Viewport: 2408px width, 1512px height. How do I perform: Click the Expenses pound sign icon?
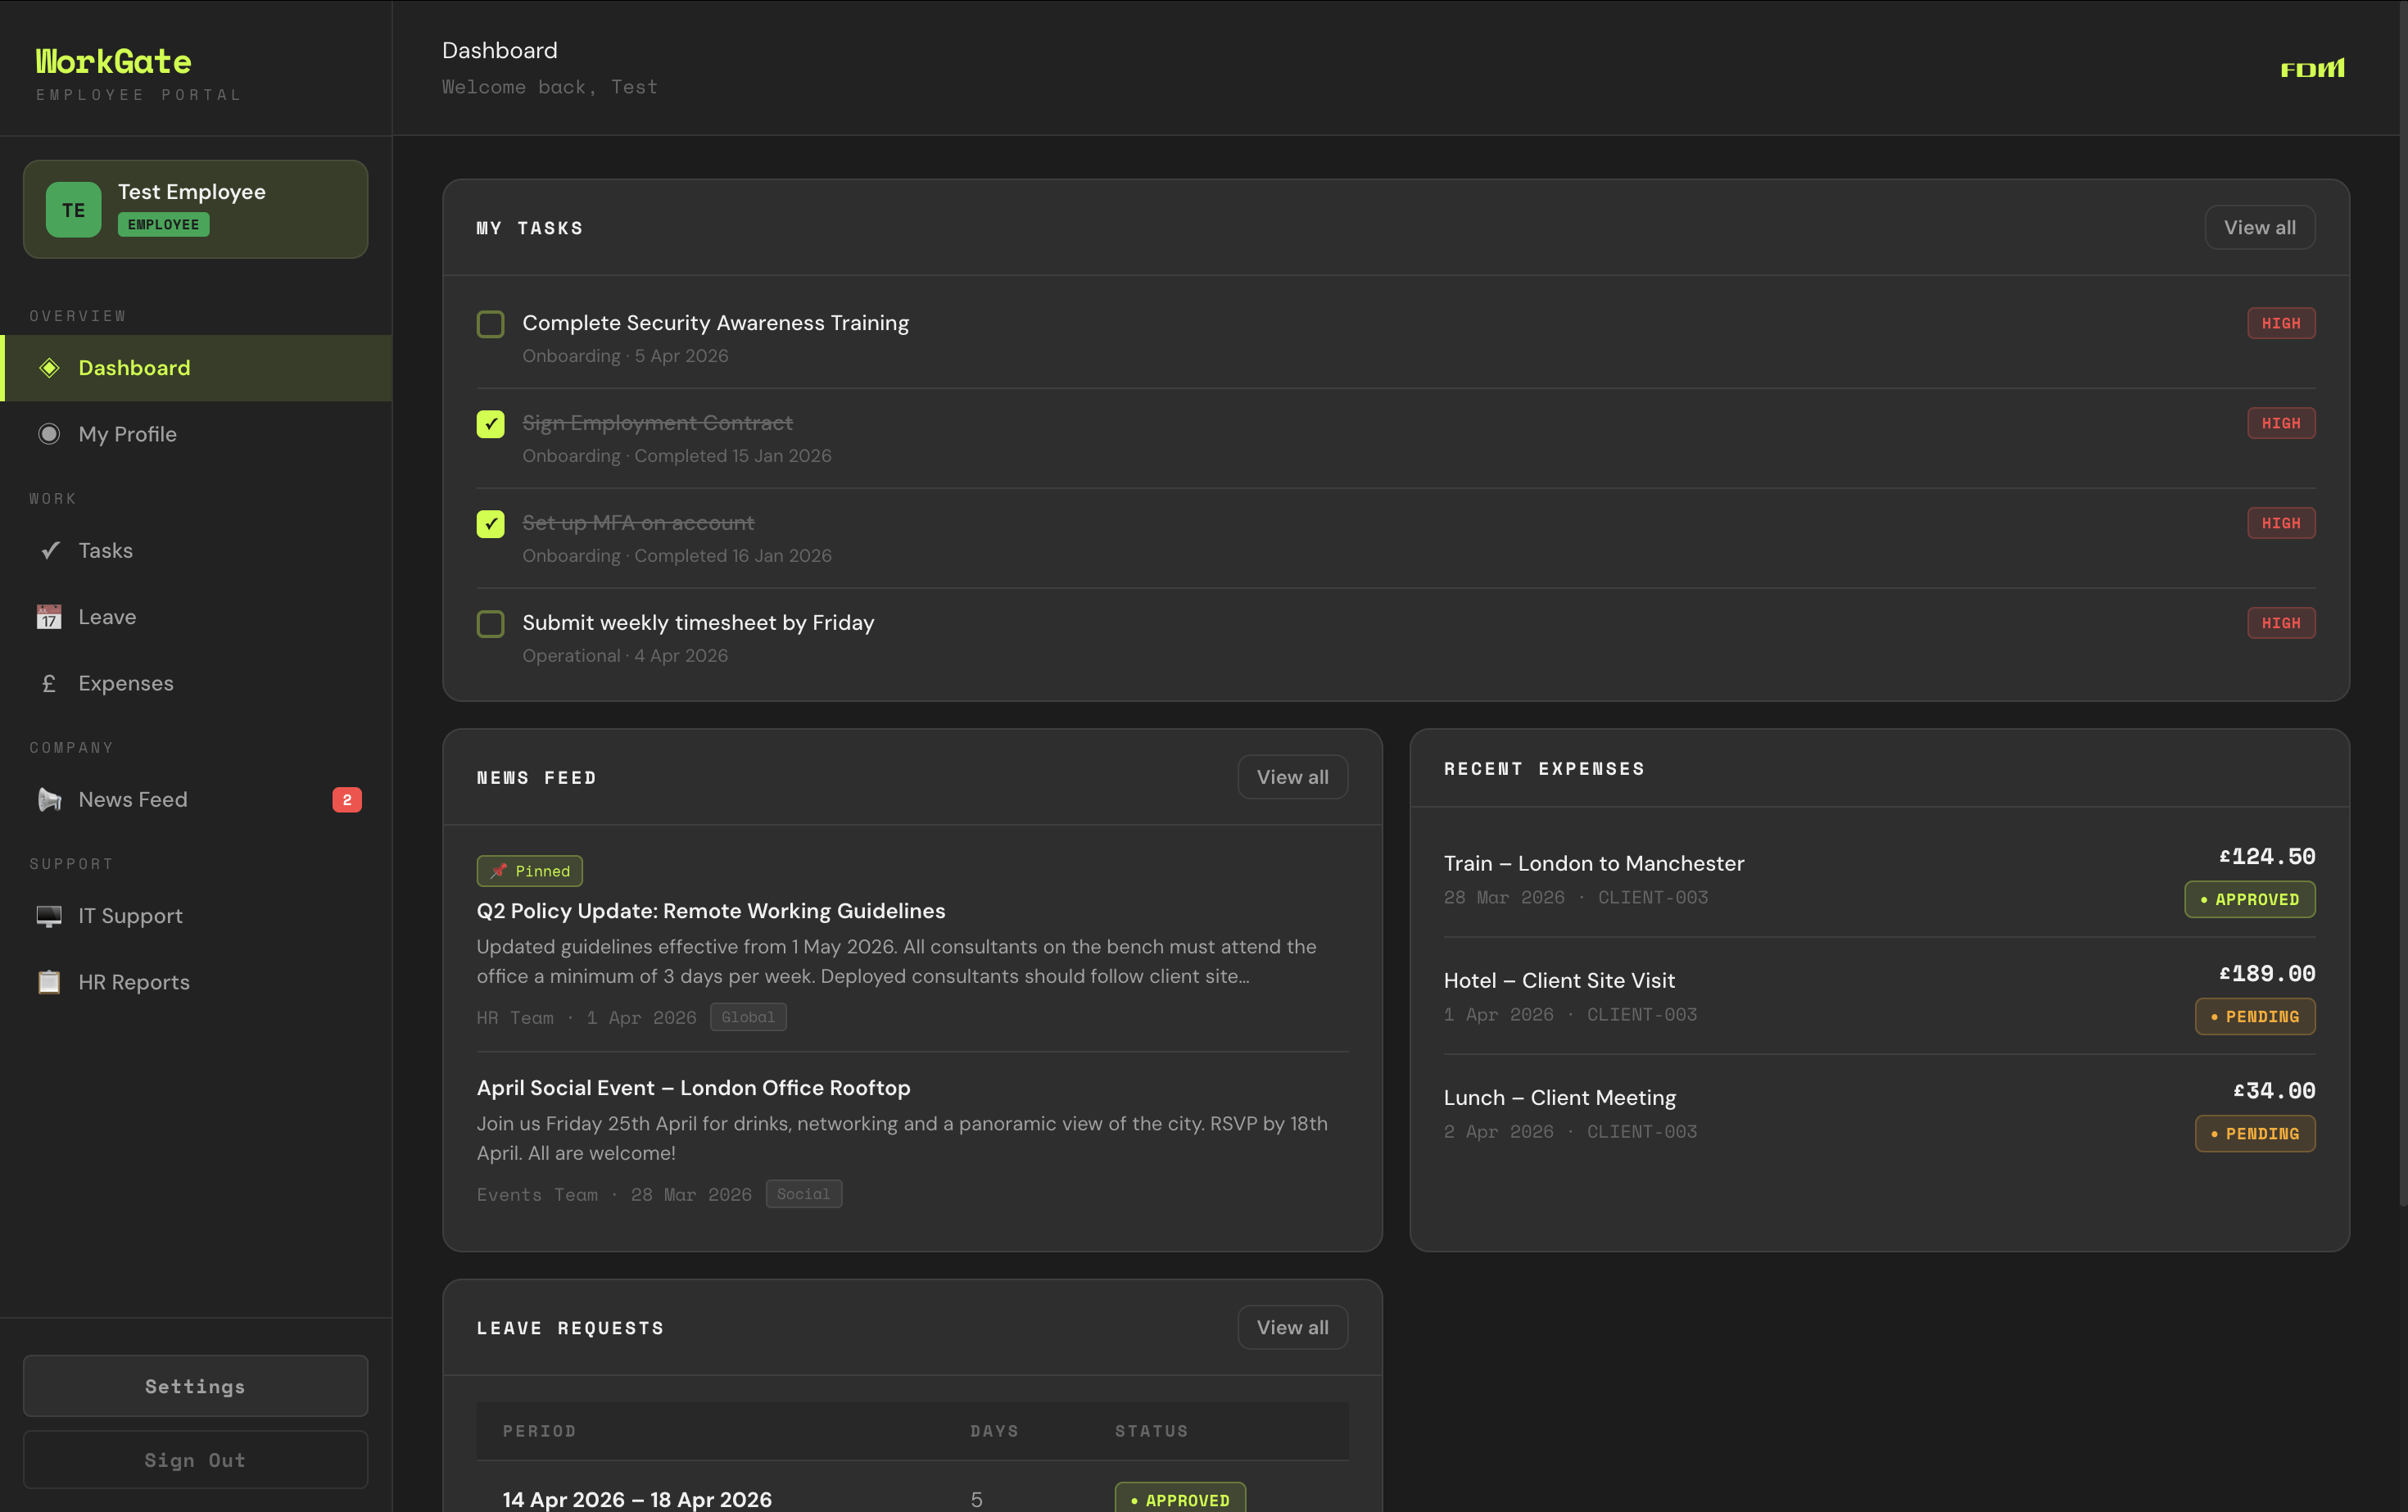tap(49, 684)
